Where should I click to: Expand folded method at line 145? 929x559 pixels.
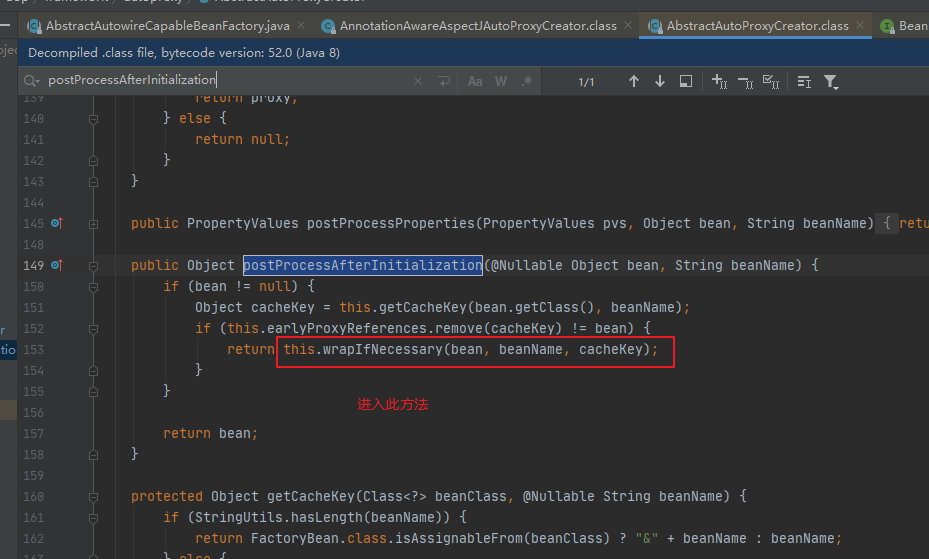point(93,224)
